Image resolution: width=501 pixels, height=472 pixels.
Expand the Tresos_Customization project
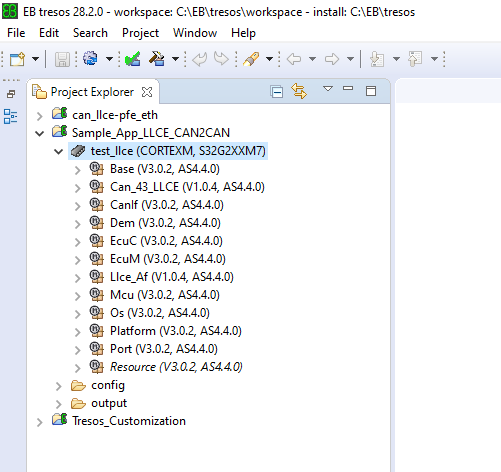(40, 422)
